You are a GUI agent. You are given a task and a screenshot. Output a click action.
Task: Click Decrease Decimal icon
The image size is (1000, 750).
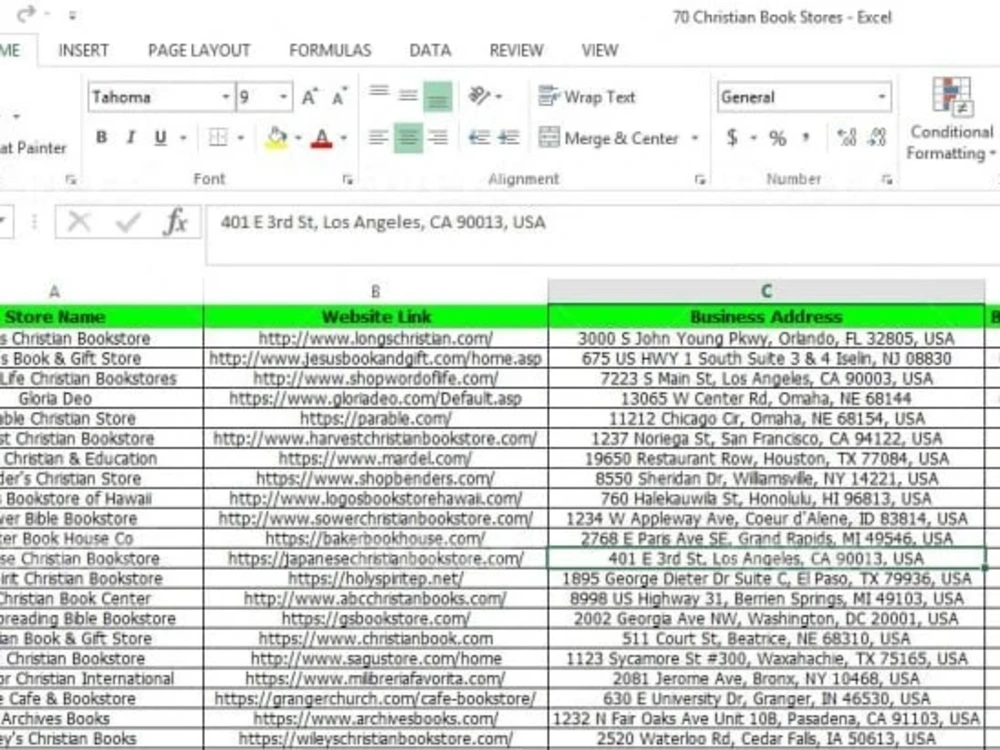878,138
